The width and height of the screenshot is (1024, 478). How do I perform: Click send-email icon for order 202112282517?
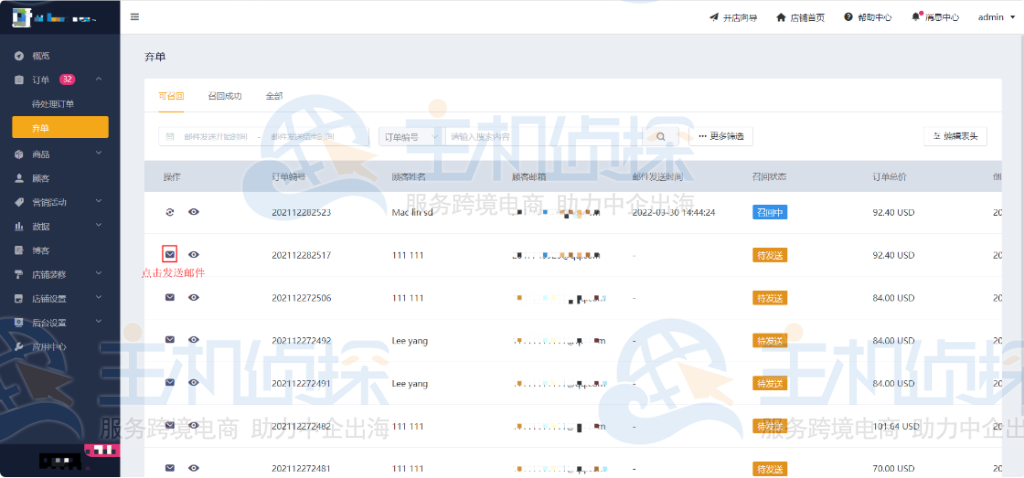point(170,255)
